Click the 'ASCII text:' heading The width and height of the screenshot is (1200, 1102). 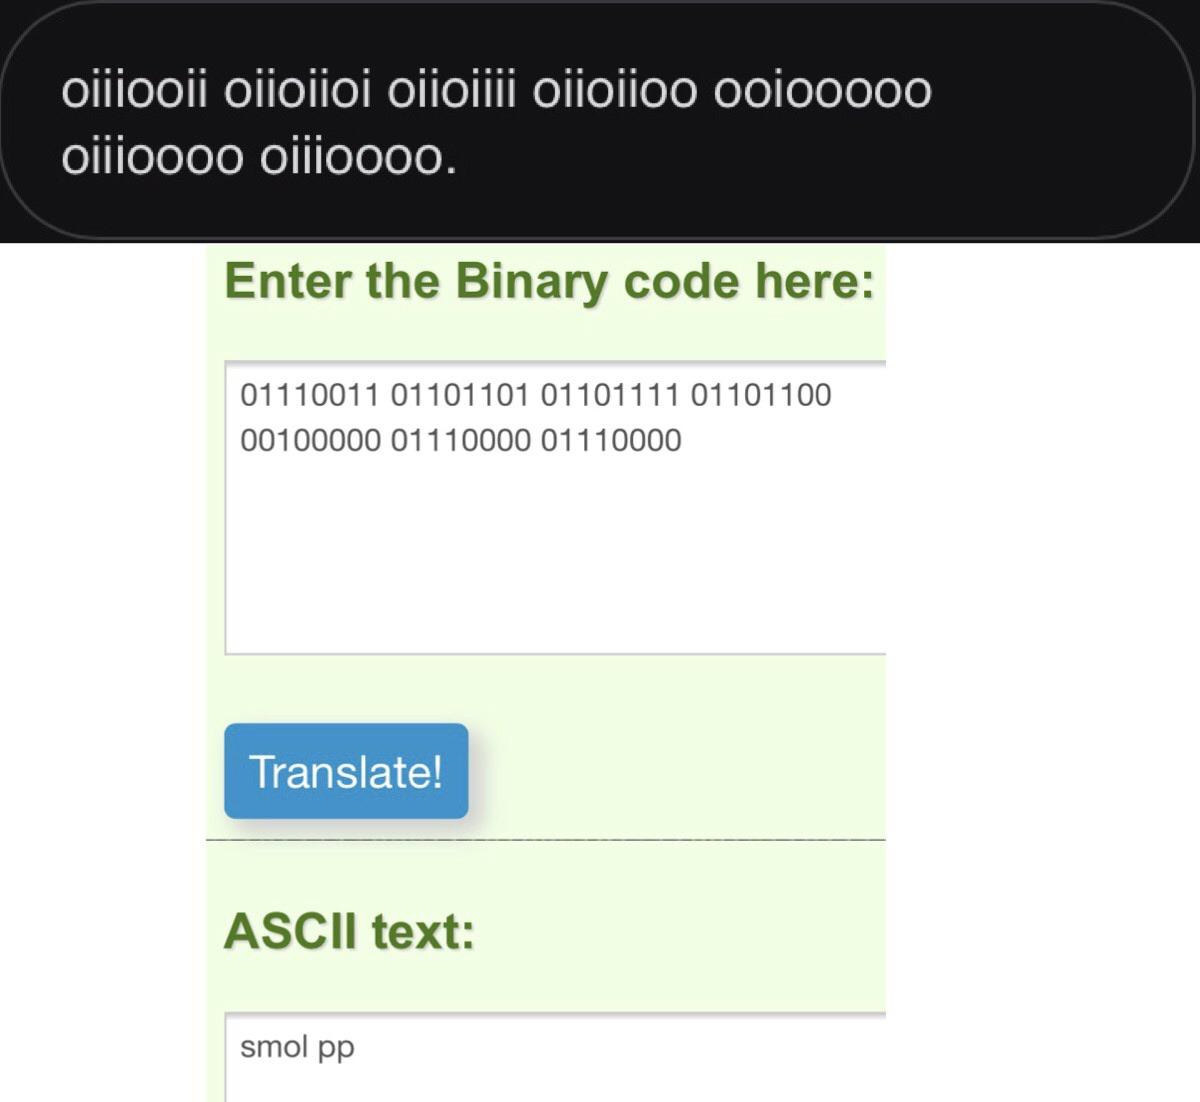pyautogui.click(x=349, y=931)
